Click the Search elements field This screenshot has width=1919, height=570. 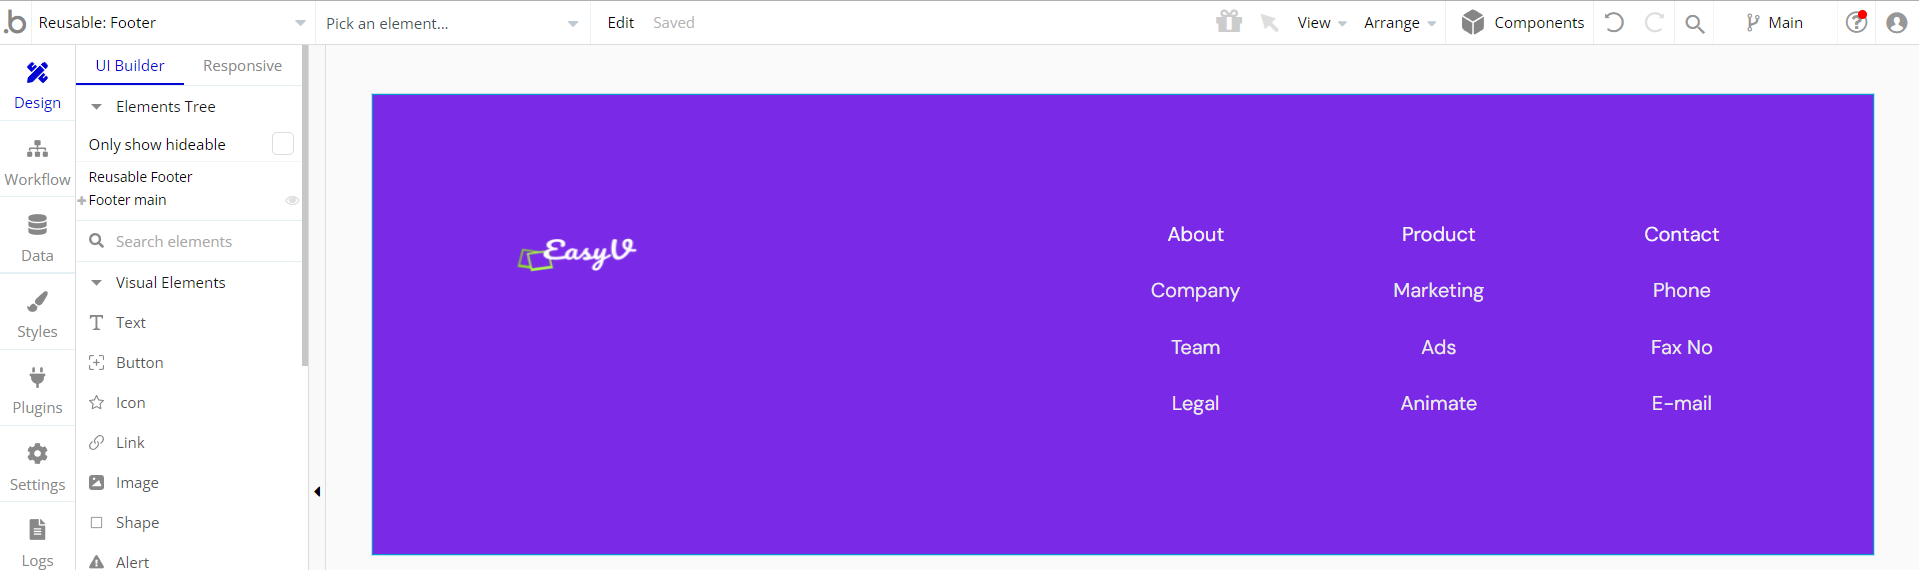tap(189, 241)
